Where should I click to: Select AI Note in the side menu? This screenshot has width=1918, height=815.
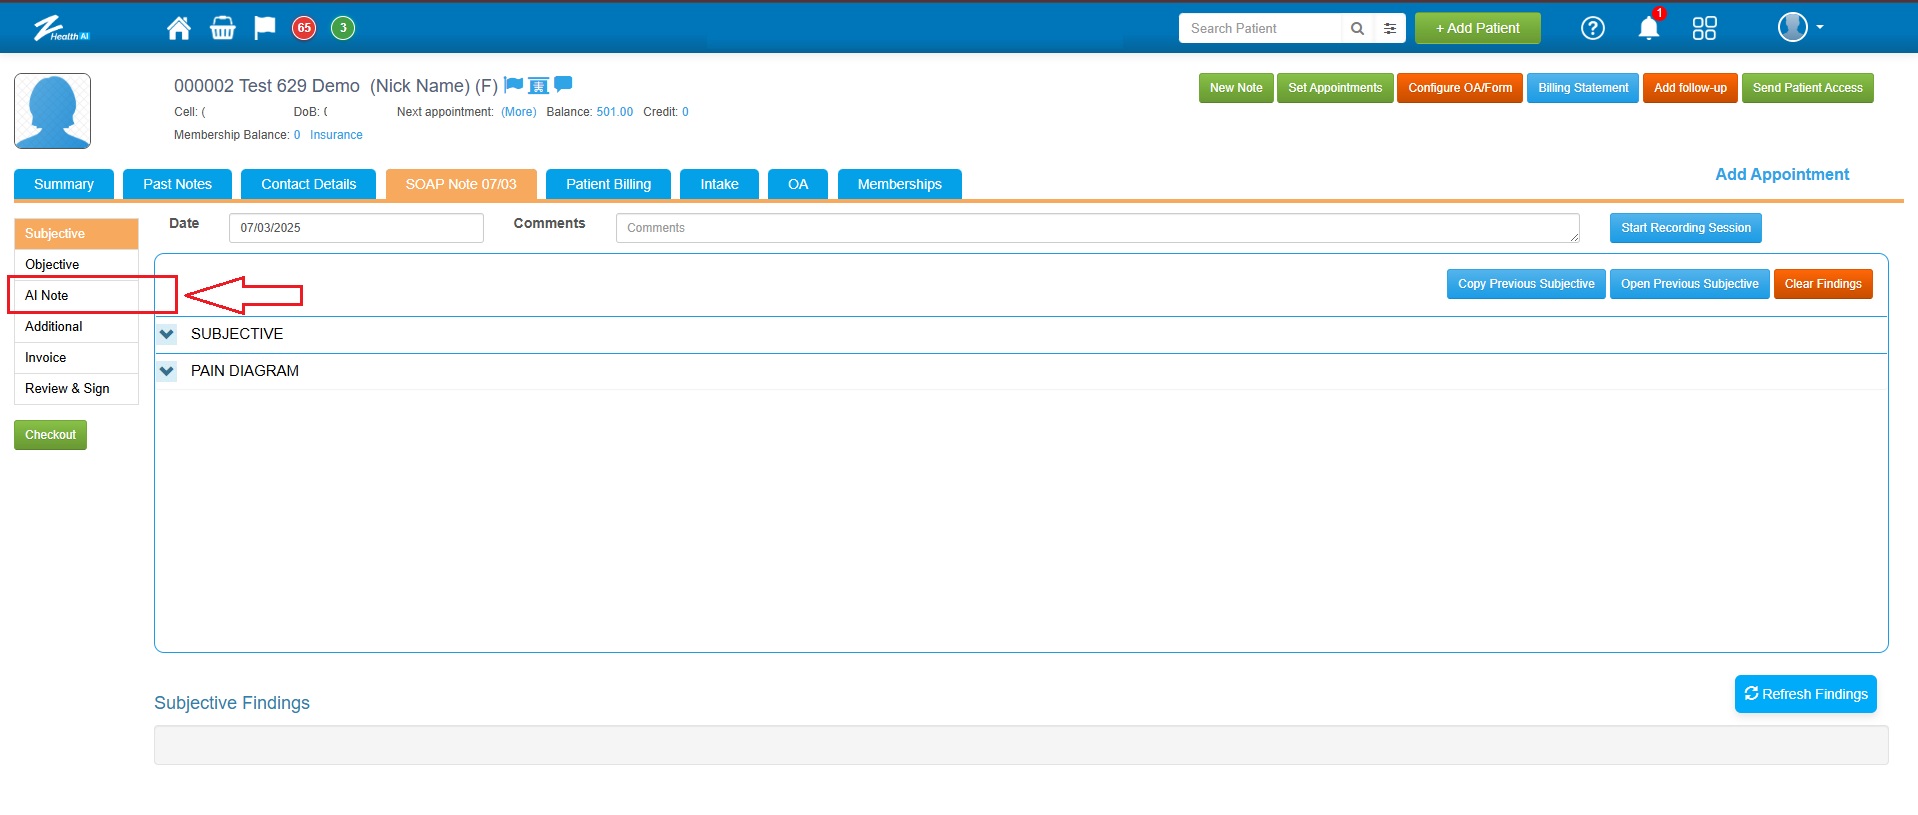[x=47, y=295]
